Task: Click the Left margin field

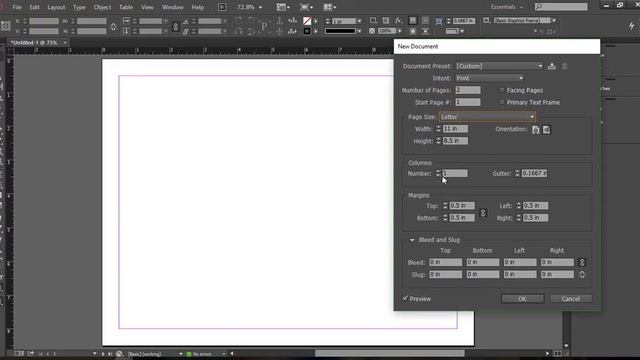Action: coord(536,206)
